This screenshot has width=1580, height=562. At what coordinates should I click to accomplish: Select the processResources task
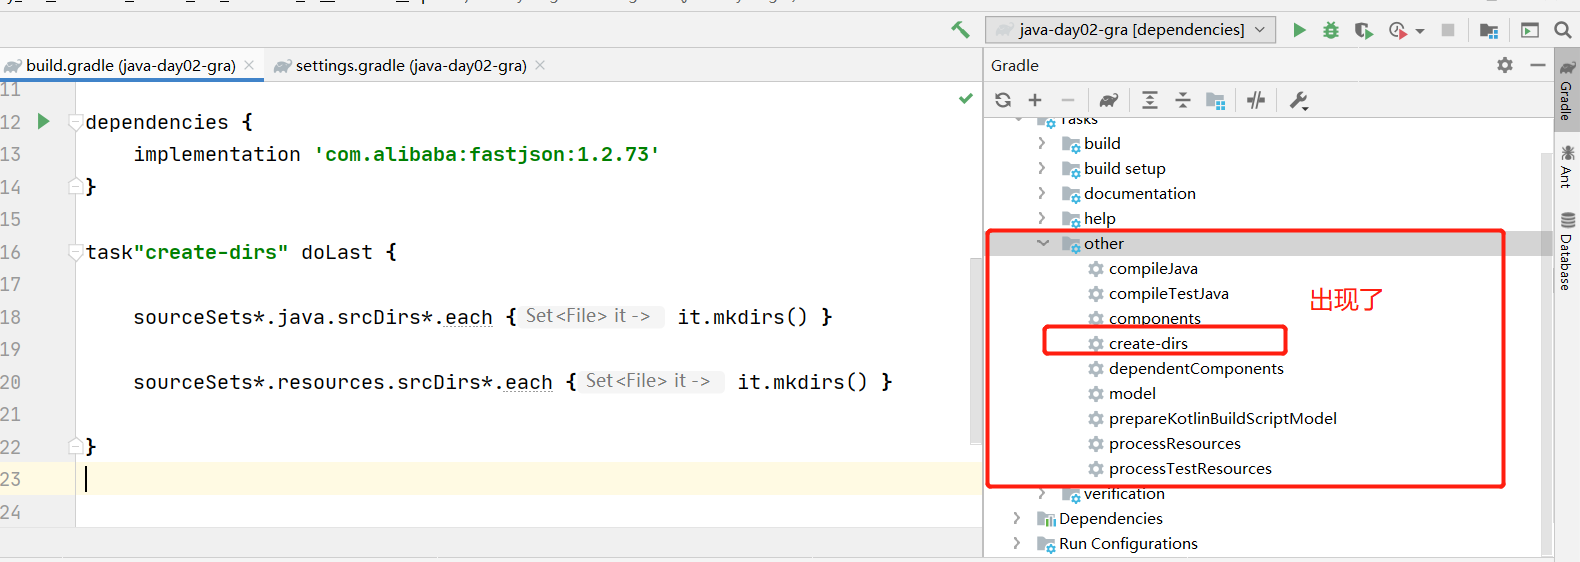[1174, 443]
